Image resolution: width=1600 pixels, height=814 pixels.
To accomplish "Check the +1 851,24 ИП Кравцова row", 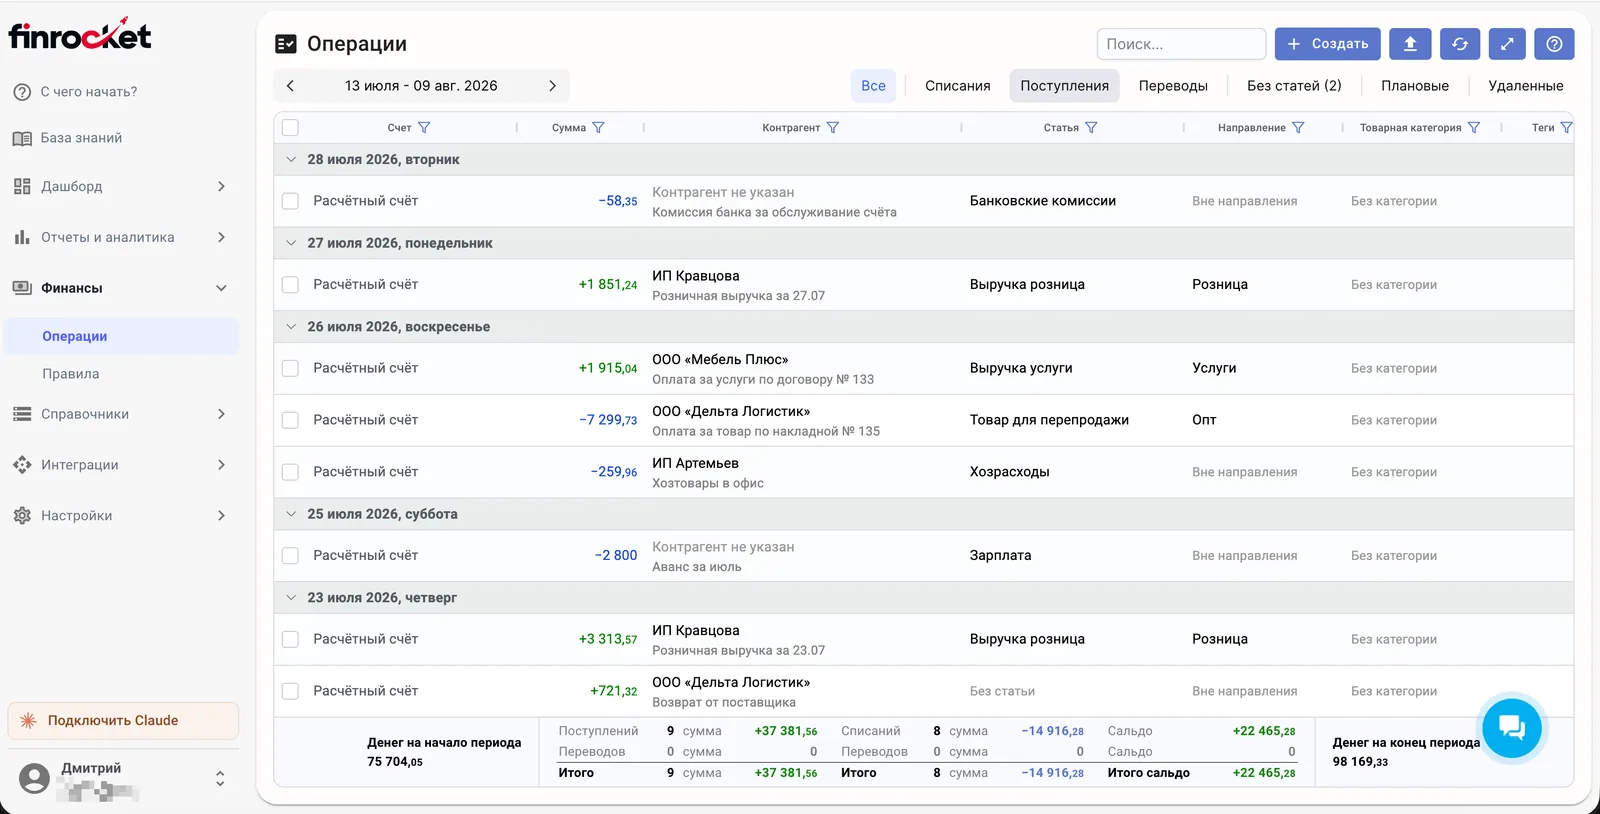I will [x=290, y=285].
